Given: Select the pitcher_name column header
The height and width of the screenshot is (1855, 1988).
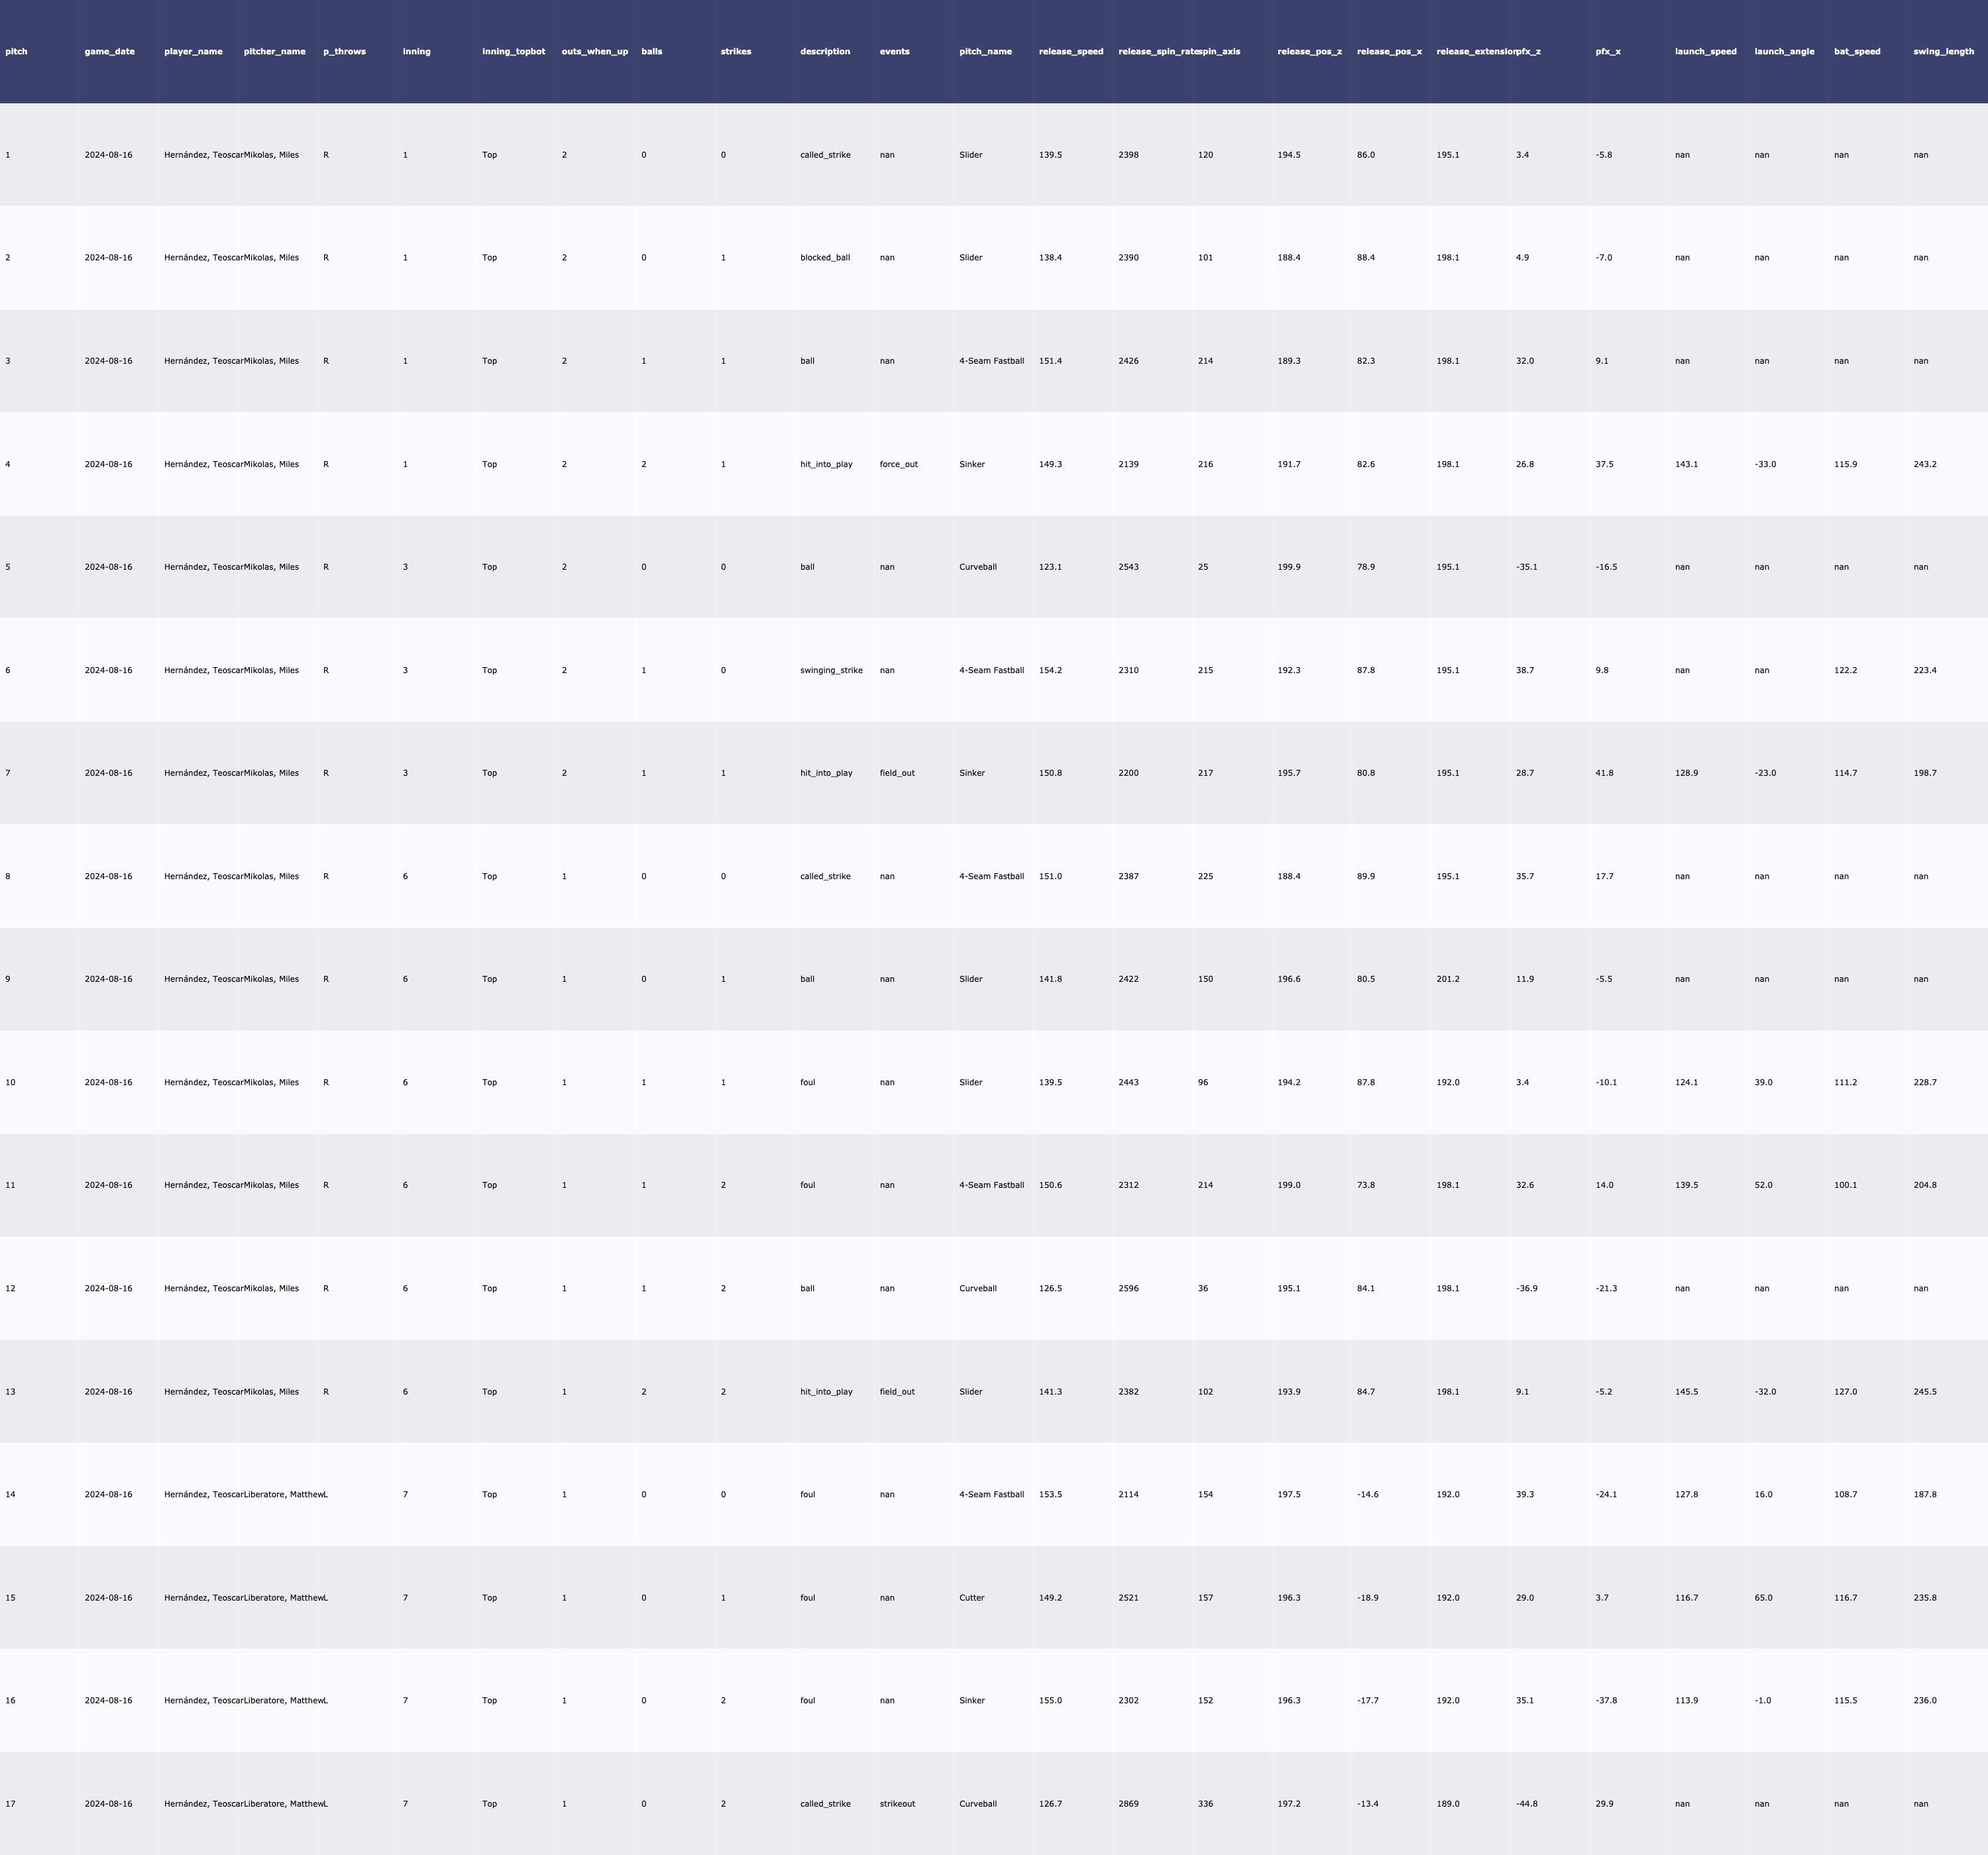Looking at the screenshot, I should click(x=274, y=51).
